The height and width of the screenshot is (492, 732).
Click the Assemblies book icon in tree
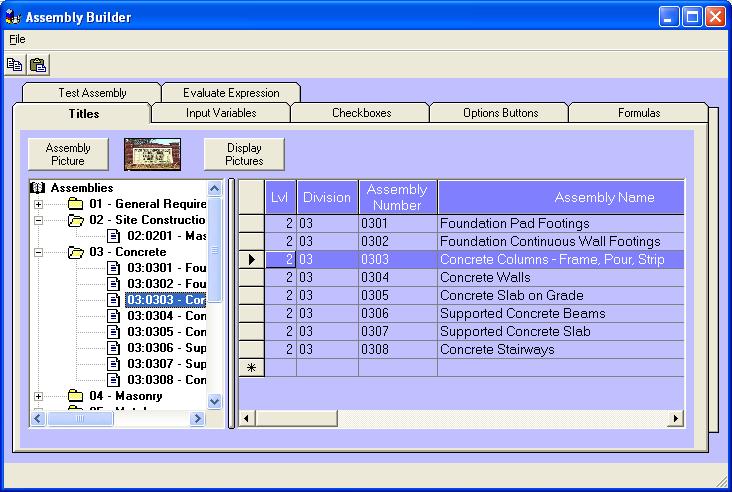(x=39, y=188)
